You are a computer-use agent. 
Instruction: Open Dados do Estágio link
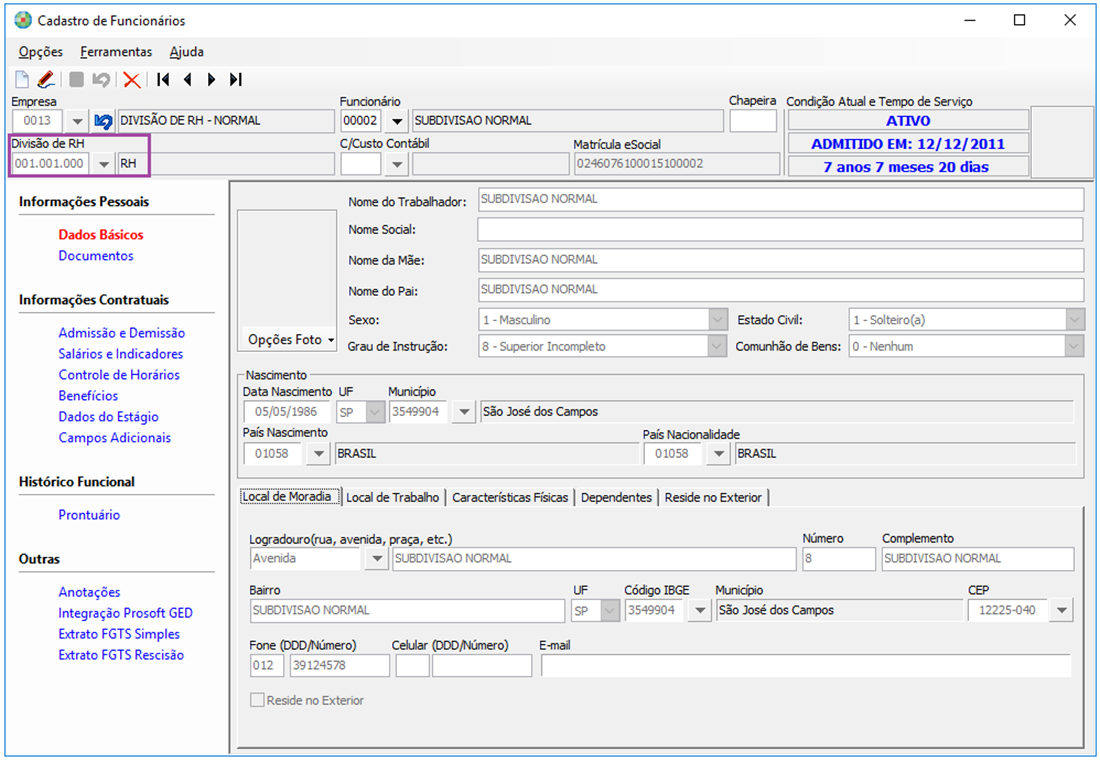(108, 417)
